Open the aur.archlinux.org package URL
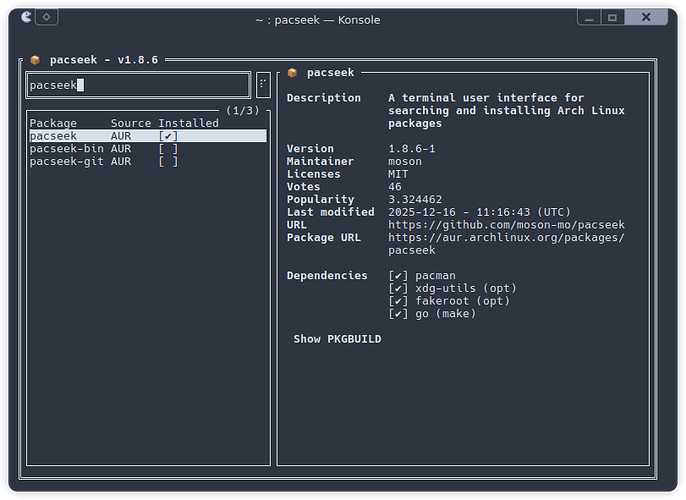Image resolution: width=686 pixels, height=500 pixels. click(x=506, y=244)
